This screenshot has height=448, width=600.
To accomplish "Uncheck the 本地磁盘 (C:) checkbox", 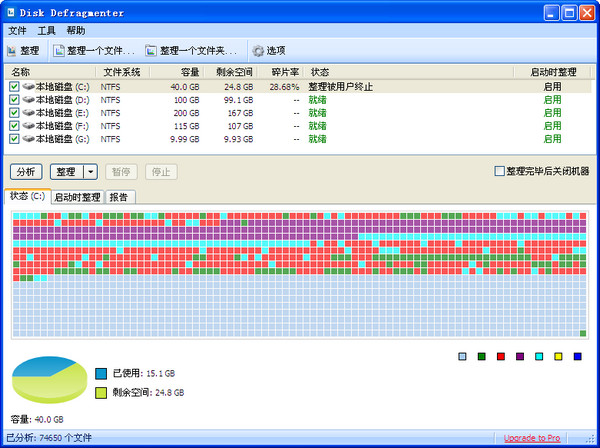I will (13, 87).
